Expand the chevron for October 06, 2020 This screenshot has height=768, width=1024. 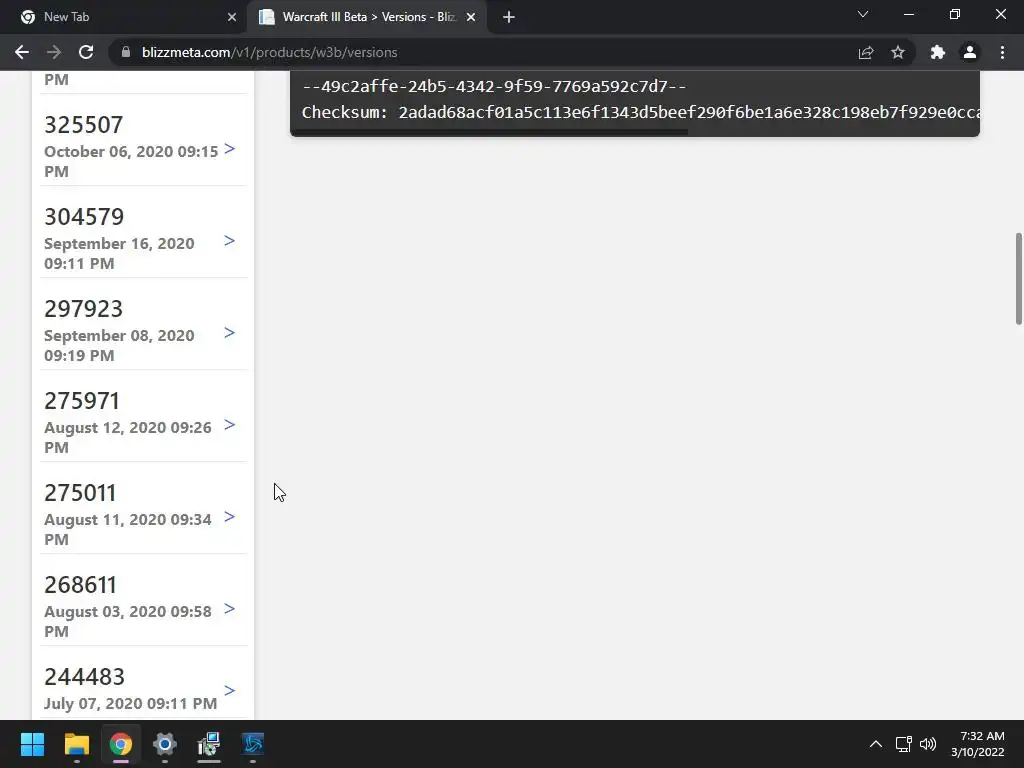pyautogui.click(x=229, y=149)
